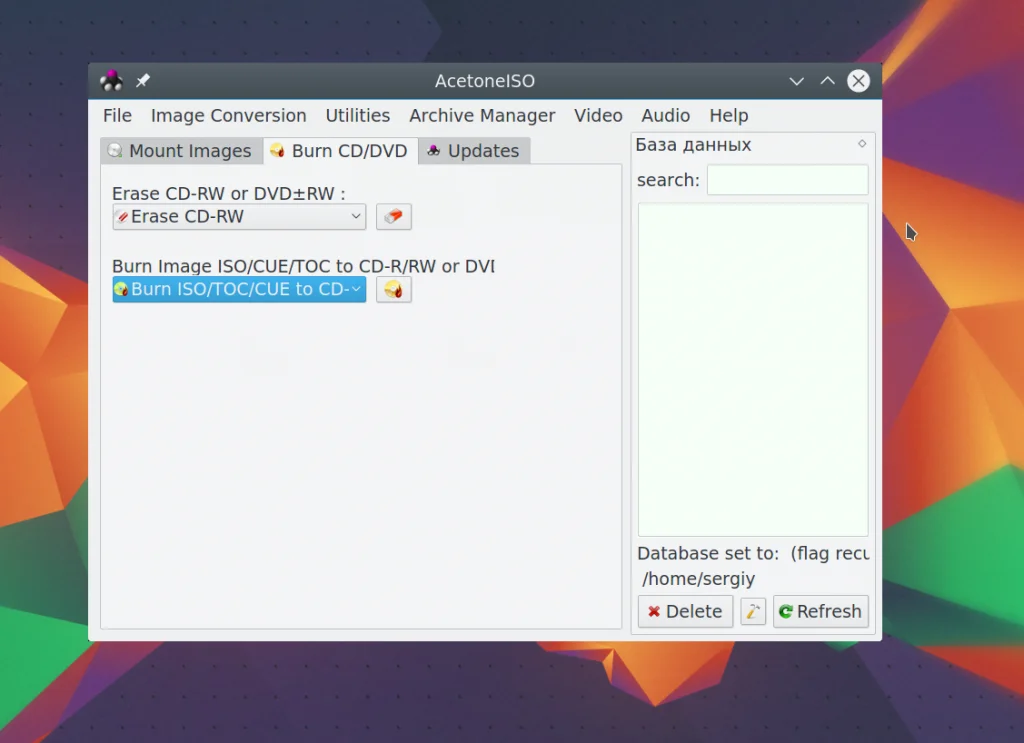Click the float diamond icon of База данных panel
The height and width of the screenshot is (743, 1024).
click(862, 144)
